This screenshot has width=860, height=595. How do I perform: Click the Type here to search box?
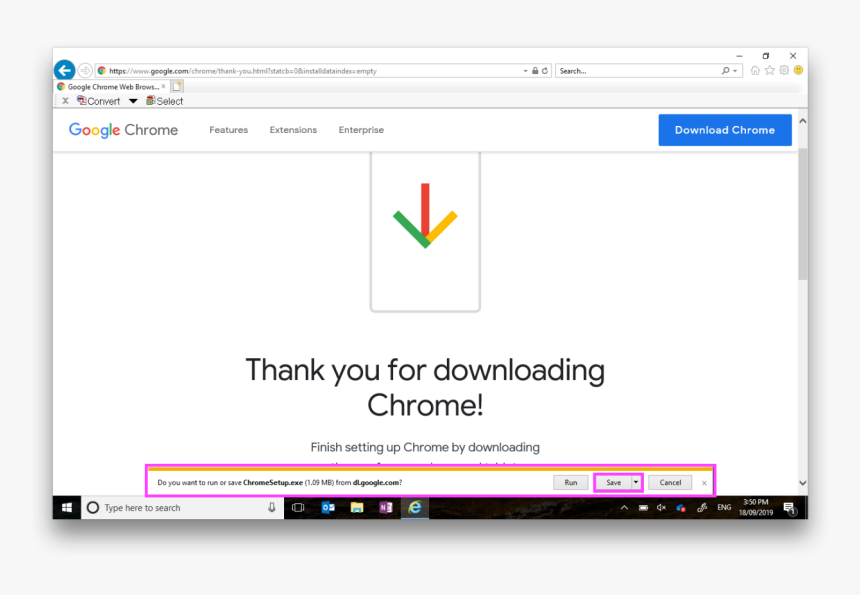point(182,508)
